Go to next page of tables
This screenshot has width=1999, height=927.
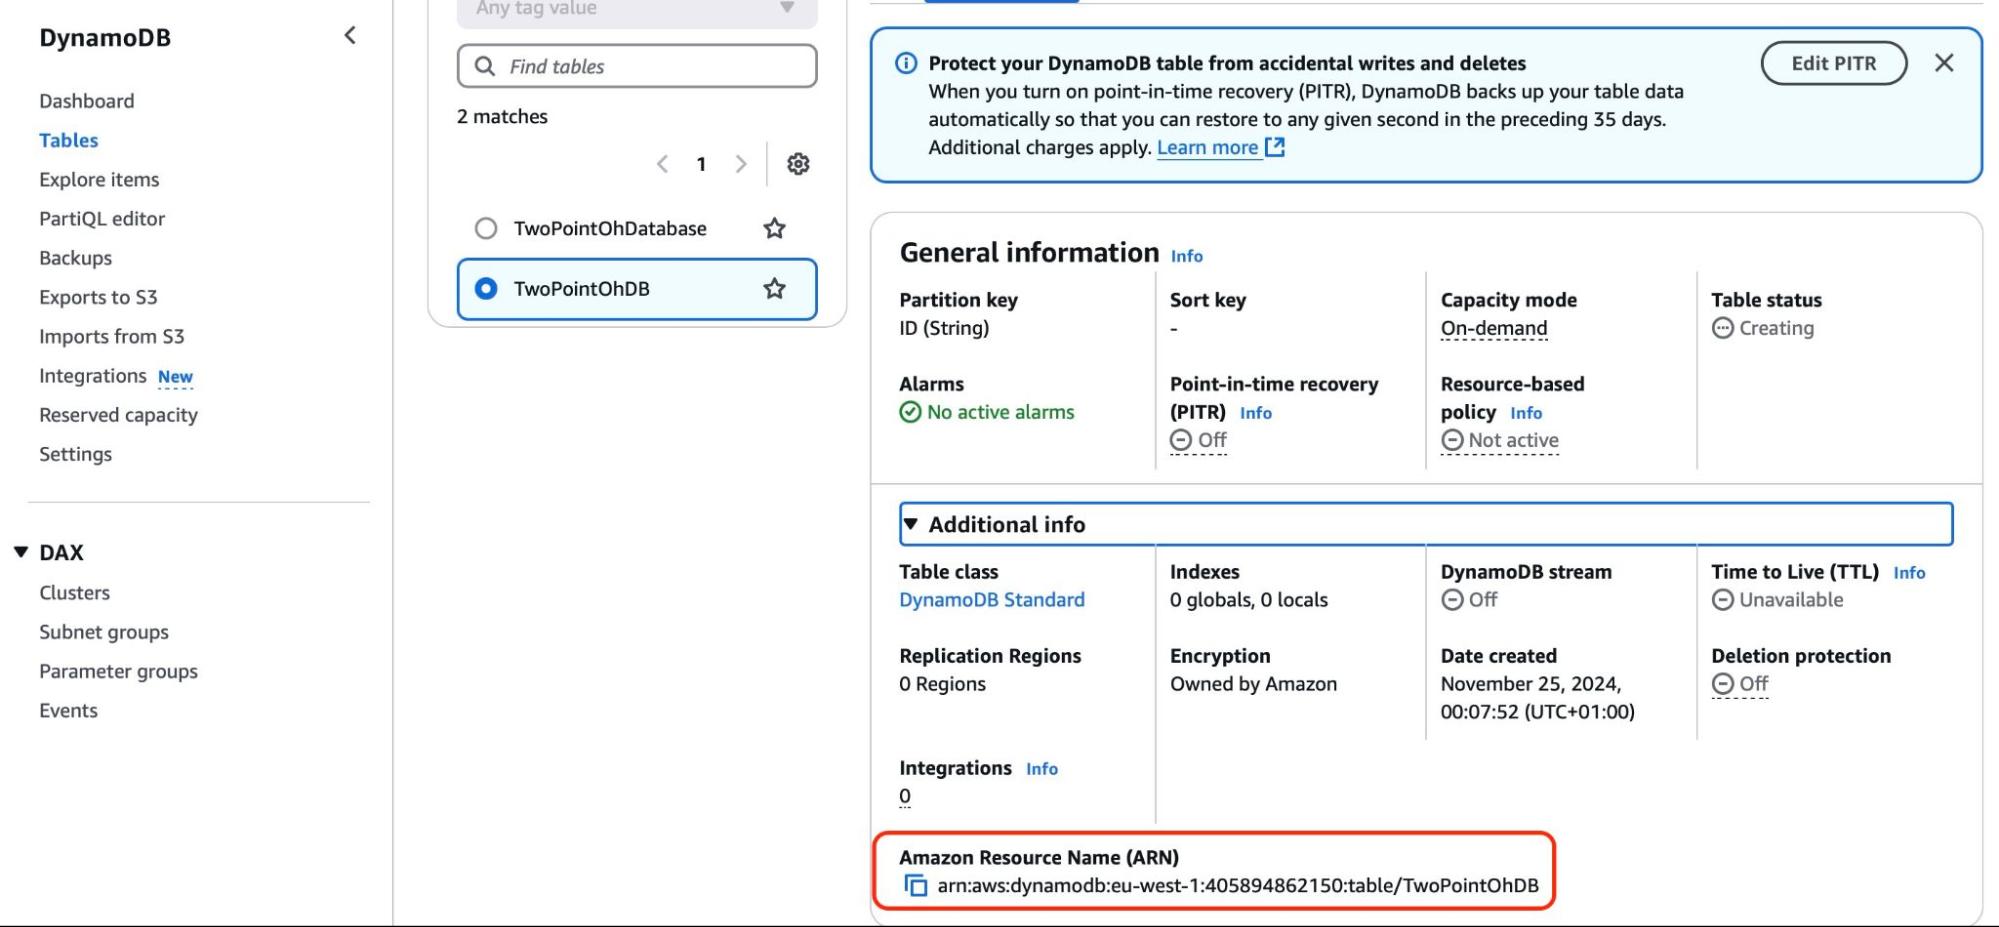click(740, 164)
